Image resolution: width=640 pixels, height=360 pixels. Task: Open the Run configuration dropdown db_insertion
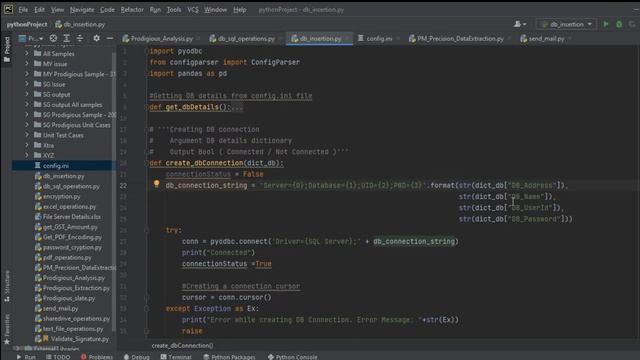click(566, 24)
